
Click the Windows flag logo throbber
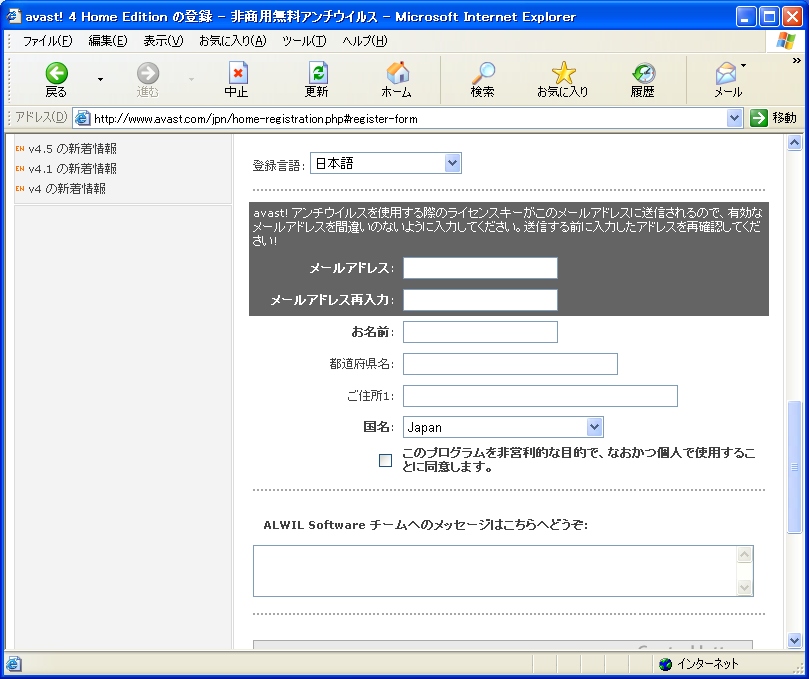click(x=786, y=41)
